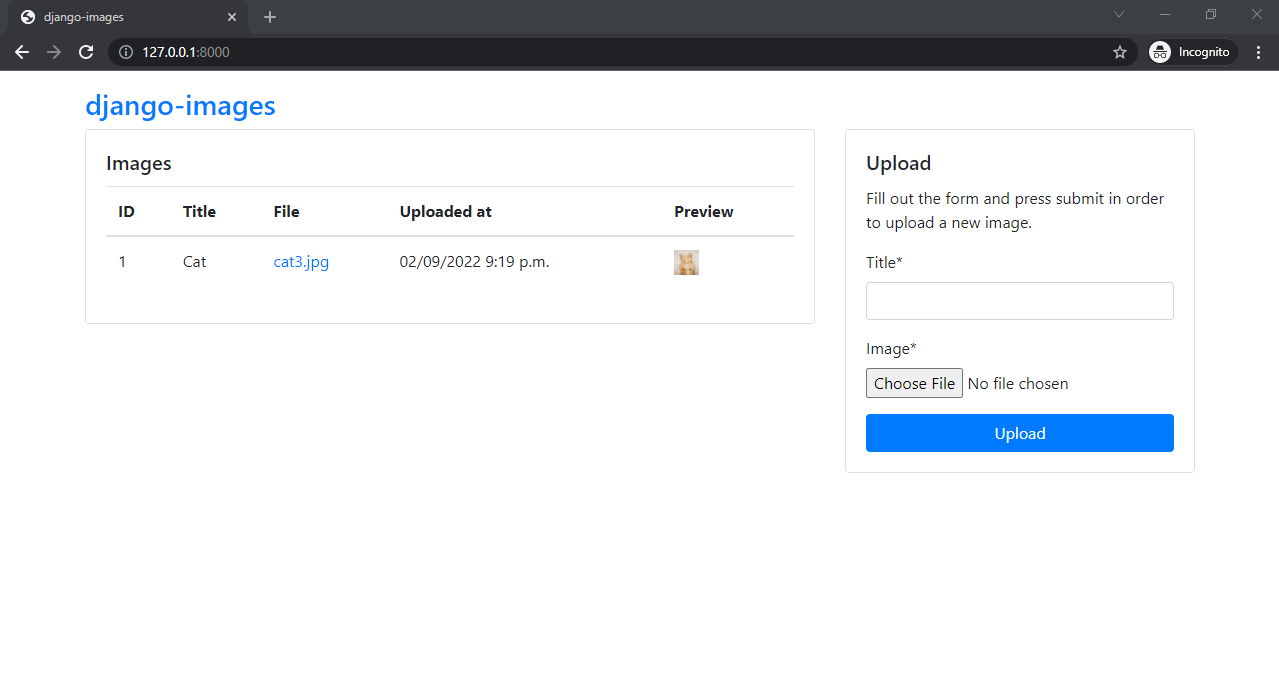Click the django-images page heading link

(181, 105)
